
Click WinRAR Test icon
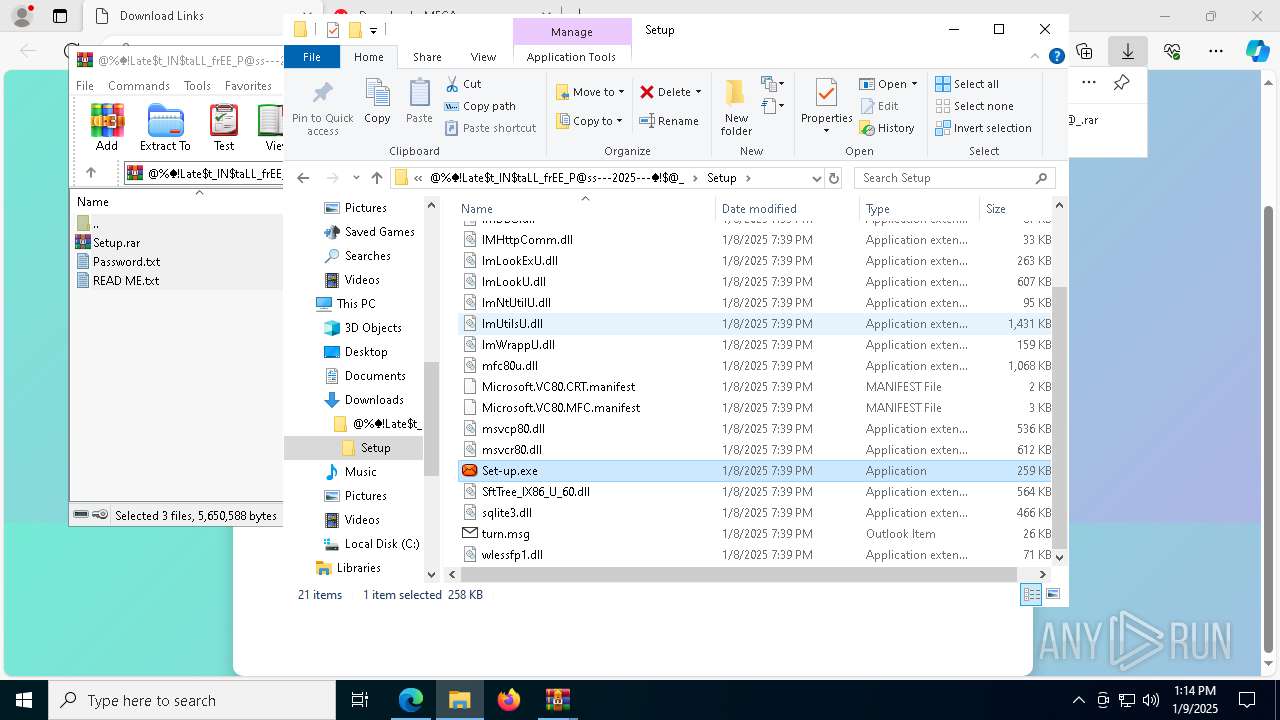click(x=224, y=128)
